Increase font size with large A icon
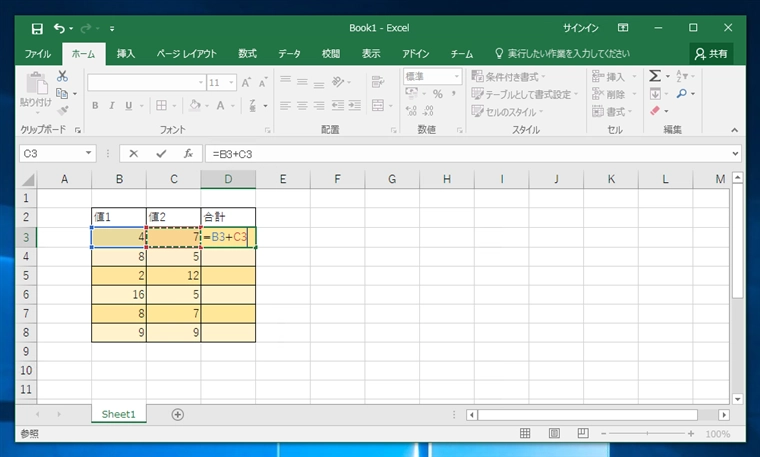 tap(246, 83)
